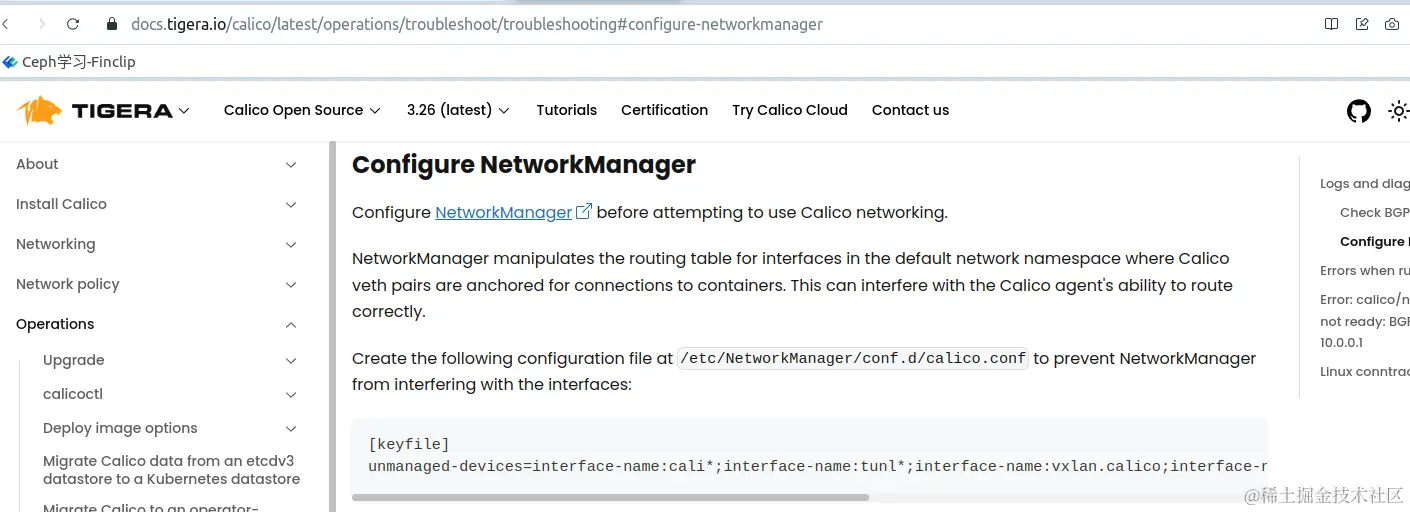1410x512 pixels.
Task: Click the unmanaged-devices line in code block
Action: coord(817,466)
